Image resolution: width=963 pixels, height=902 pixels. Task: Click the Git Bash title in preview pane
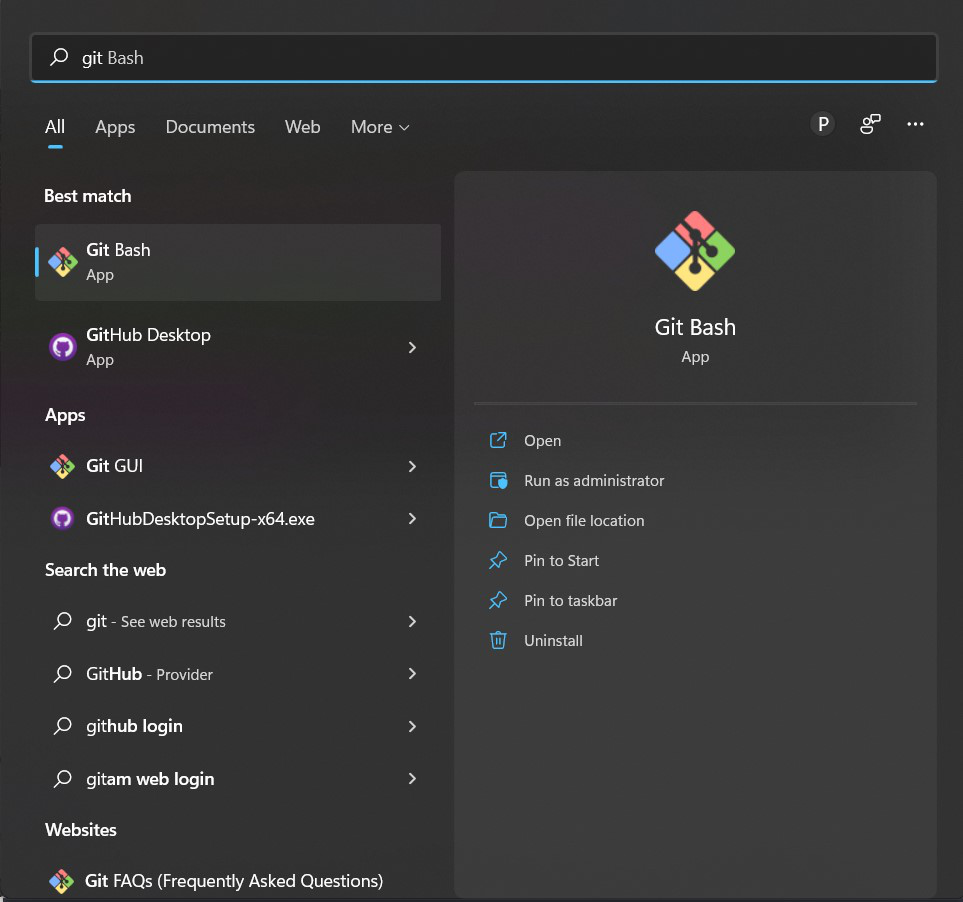(x=695, y=327)
